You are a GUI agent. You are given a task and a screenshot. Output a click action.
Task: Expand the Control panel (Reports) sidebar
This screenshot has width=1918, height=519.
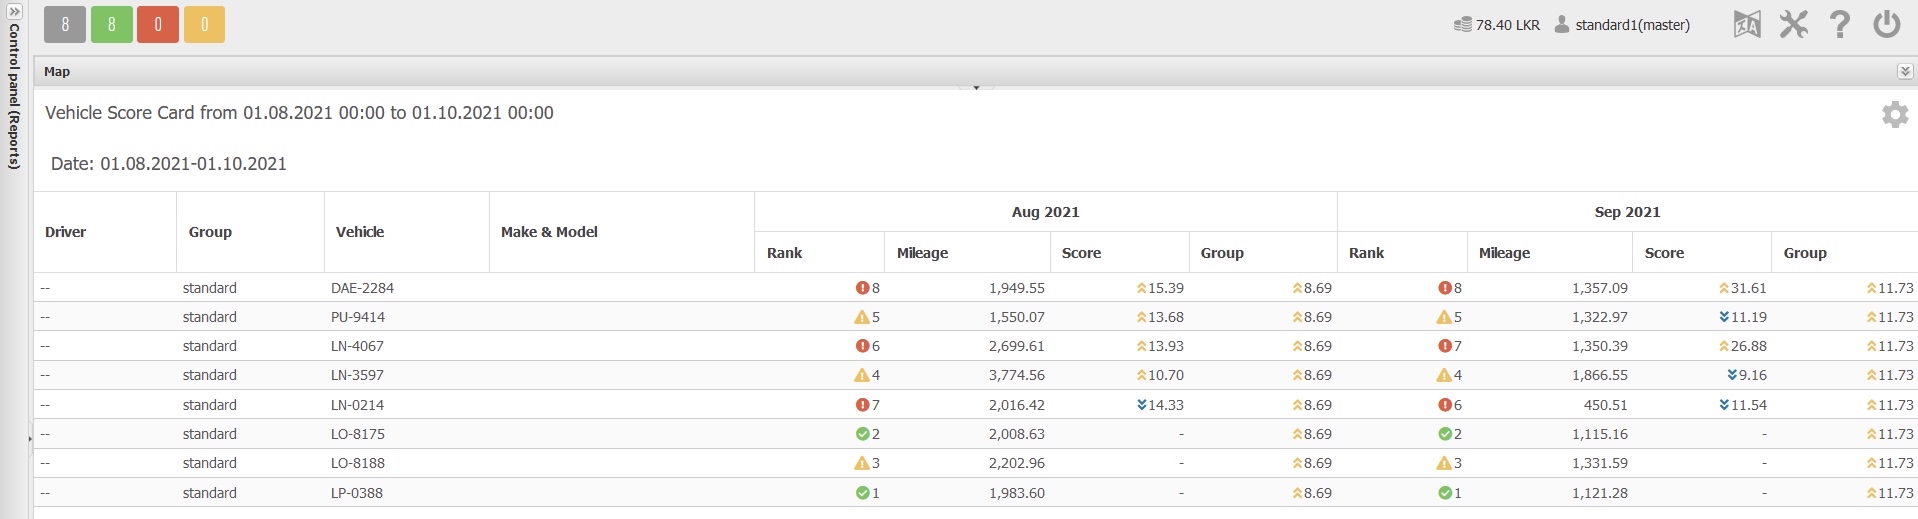[14, 11]
